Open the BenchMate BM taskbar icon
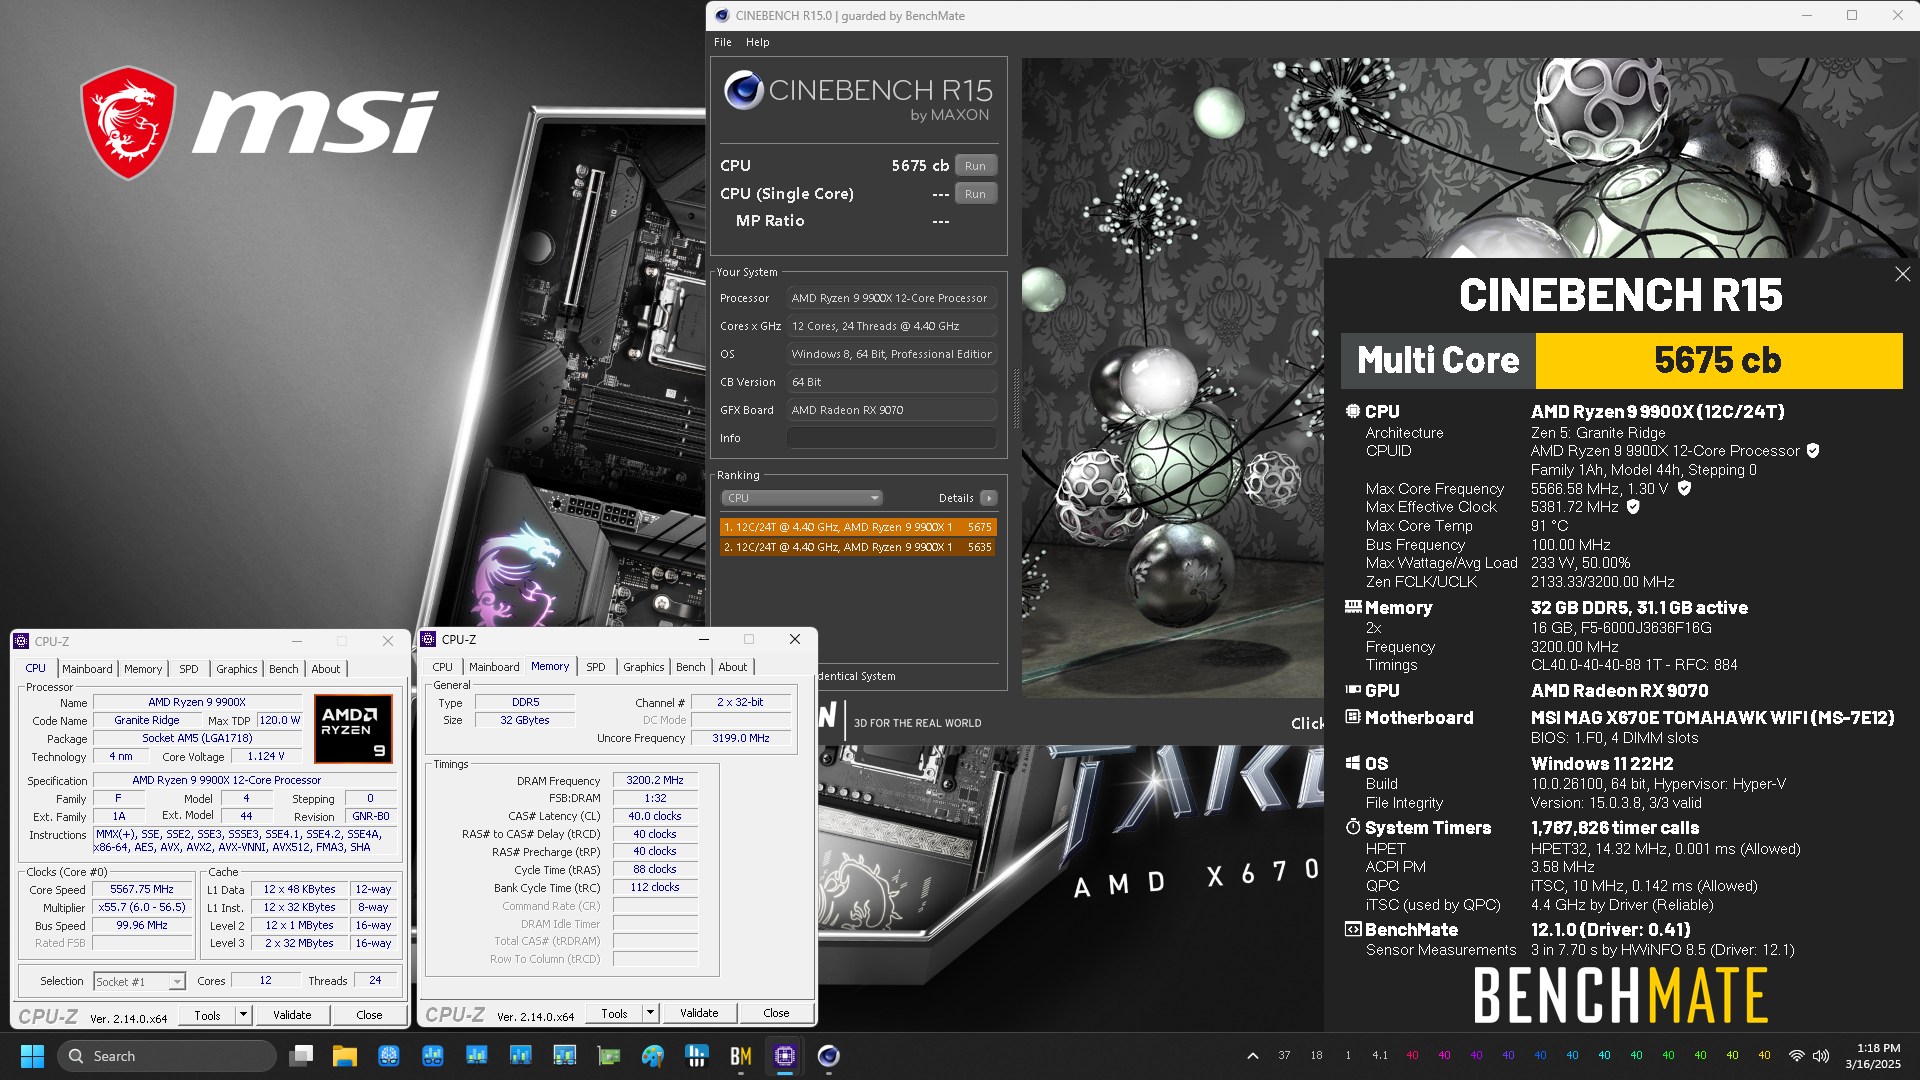1920x1080 pixels. tap(741, 1056)
